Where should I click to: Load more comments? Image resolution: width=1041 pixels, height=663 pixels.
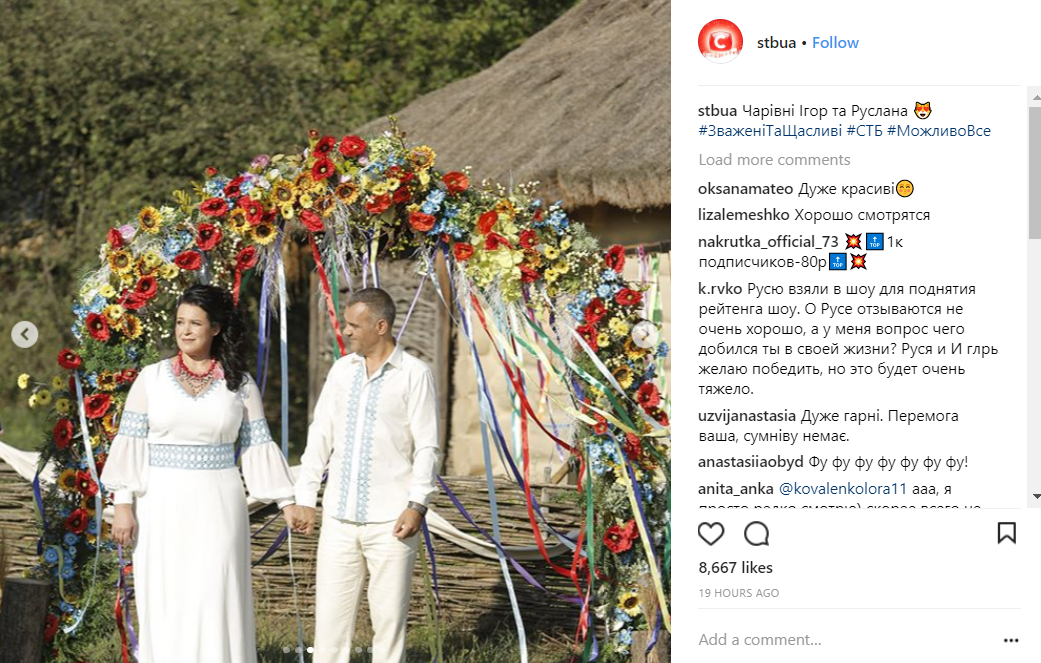(774, 160)
